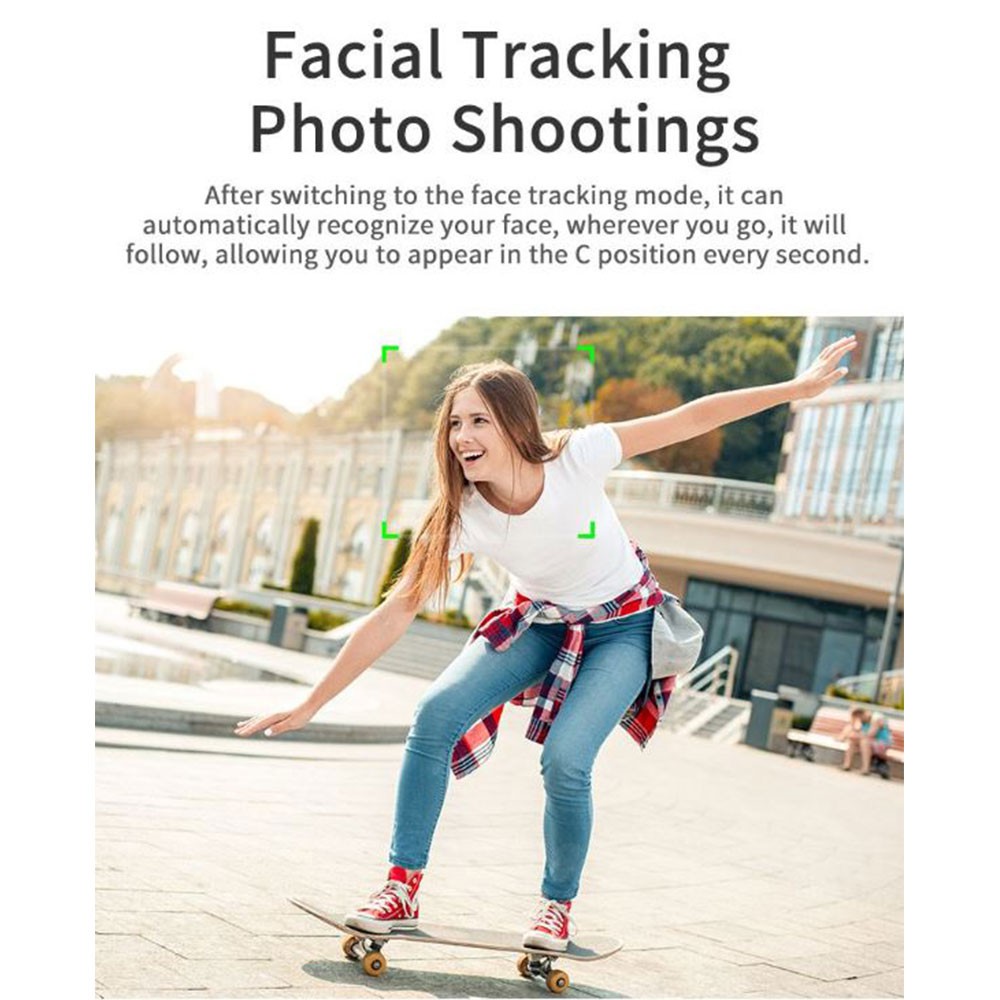
Task: Click the red sneaker on the board's tail
Action: [548, 924]
